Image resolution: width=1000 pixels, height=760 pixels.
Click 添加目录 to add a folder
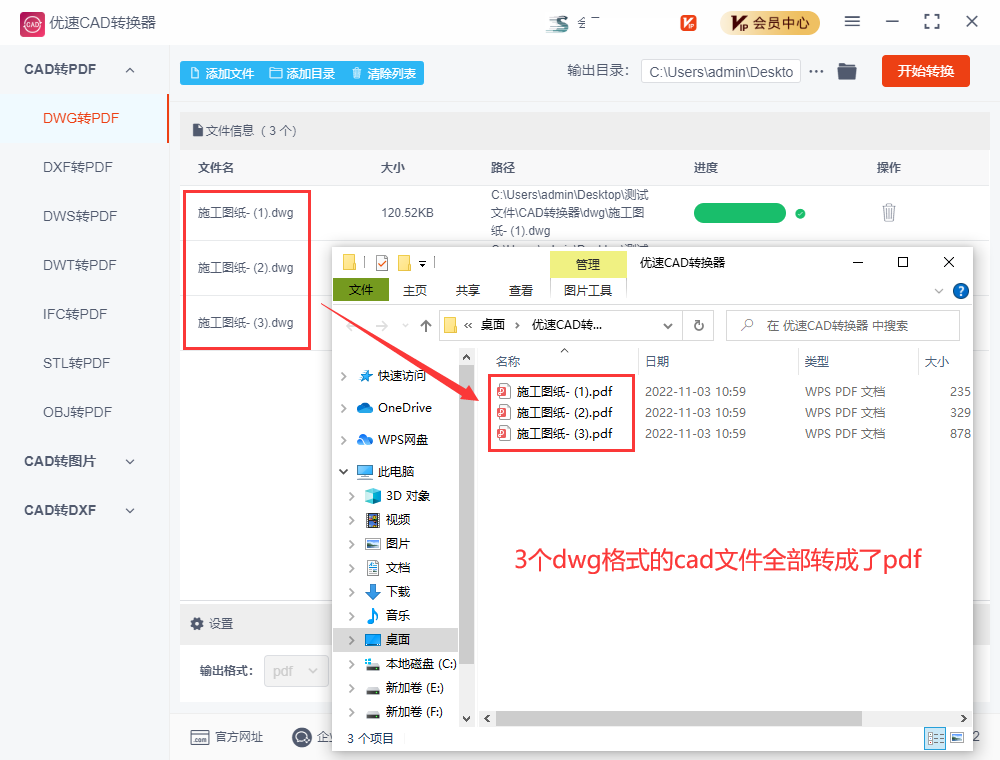[x=302, y=73]
